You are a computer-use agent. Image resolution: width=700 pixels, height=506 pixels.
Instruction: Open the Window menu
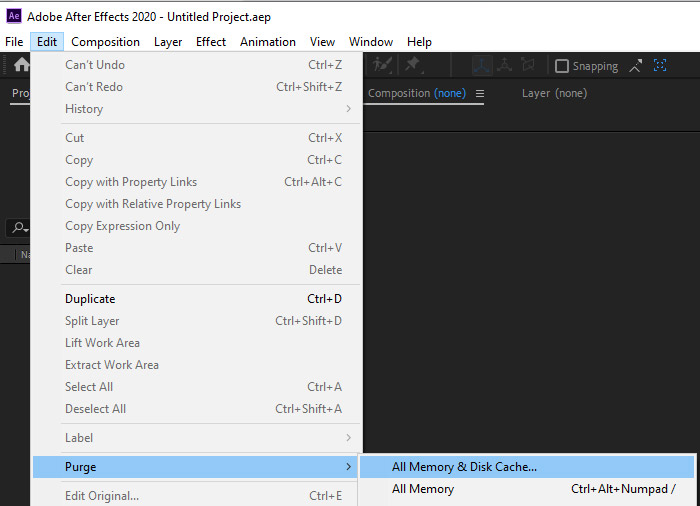pos(370,42)
